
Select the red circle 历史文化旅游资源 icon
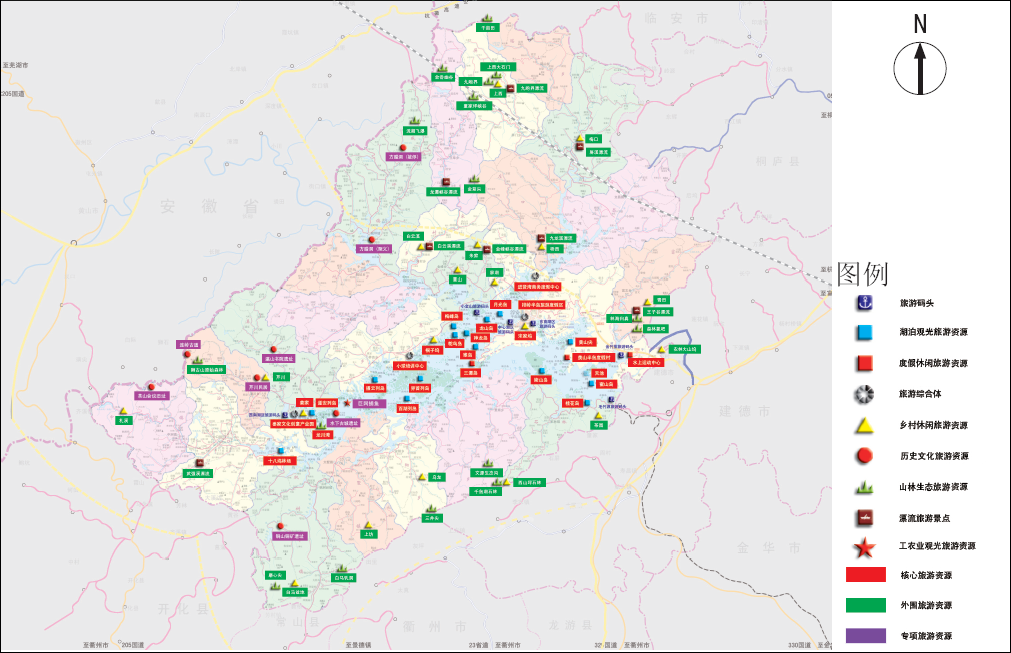[x=864, y=456]
